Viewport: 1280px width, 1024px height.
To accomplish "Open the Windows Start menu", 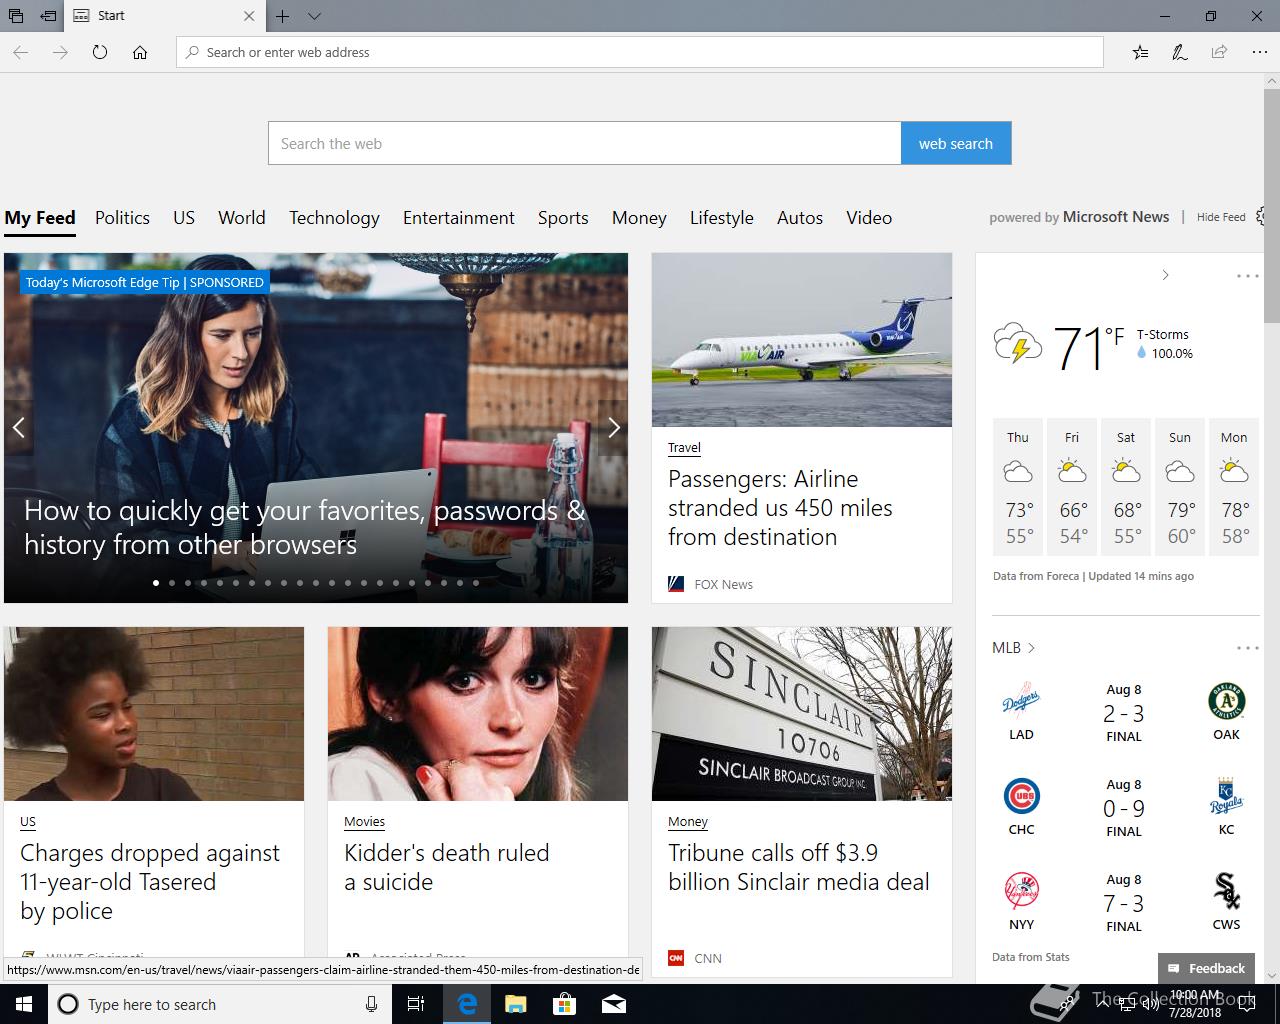I will coord(24,1004).
